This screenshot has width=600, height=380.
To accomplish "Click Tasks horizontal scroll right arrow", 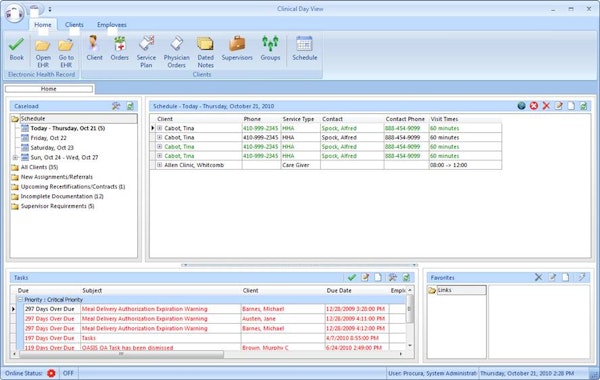I will [401, 354].
